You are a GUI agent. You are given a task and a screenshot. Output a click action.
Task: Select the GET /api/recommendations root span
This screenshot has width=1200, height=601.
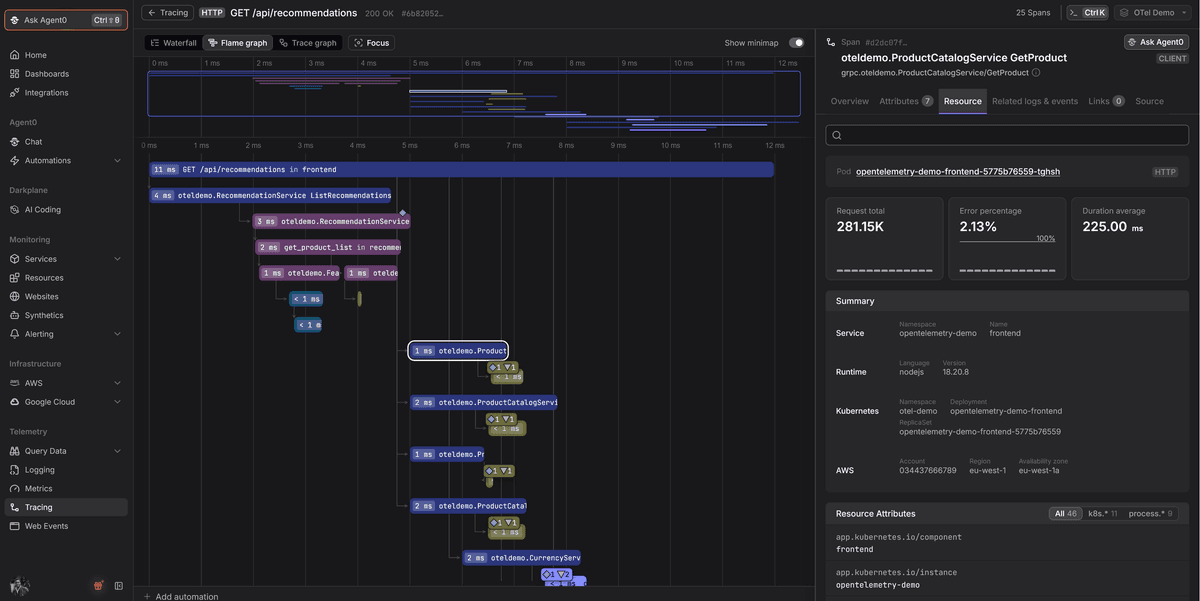click(461, 170)
